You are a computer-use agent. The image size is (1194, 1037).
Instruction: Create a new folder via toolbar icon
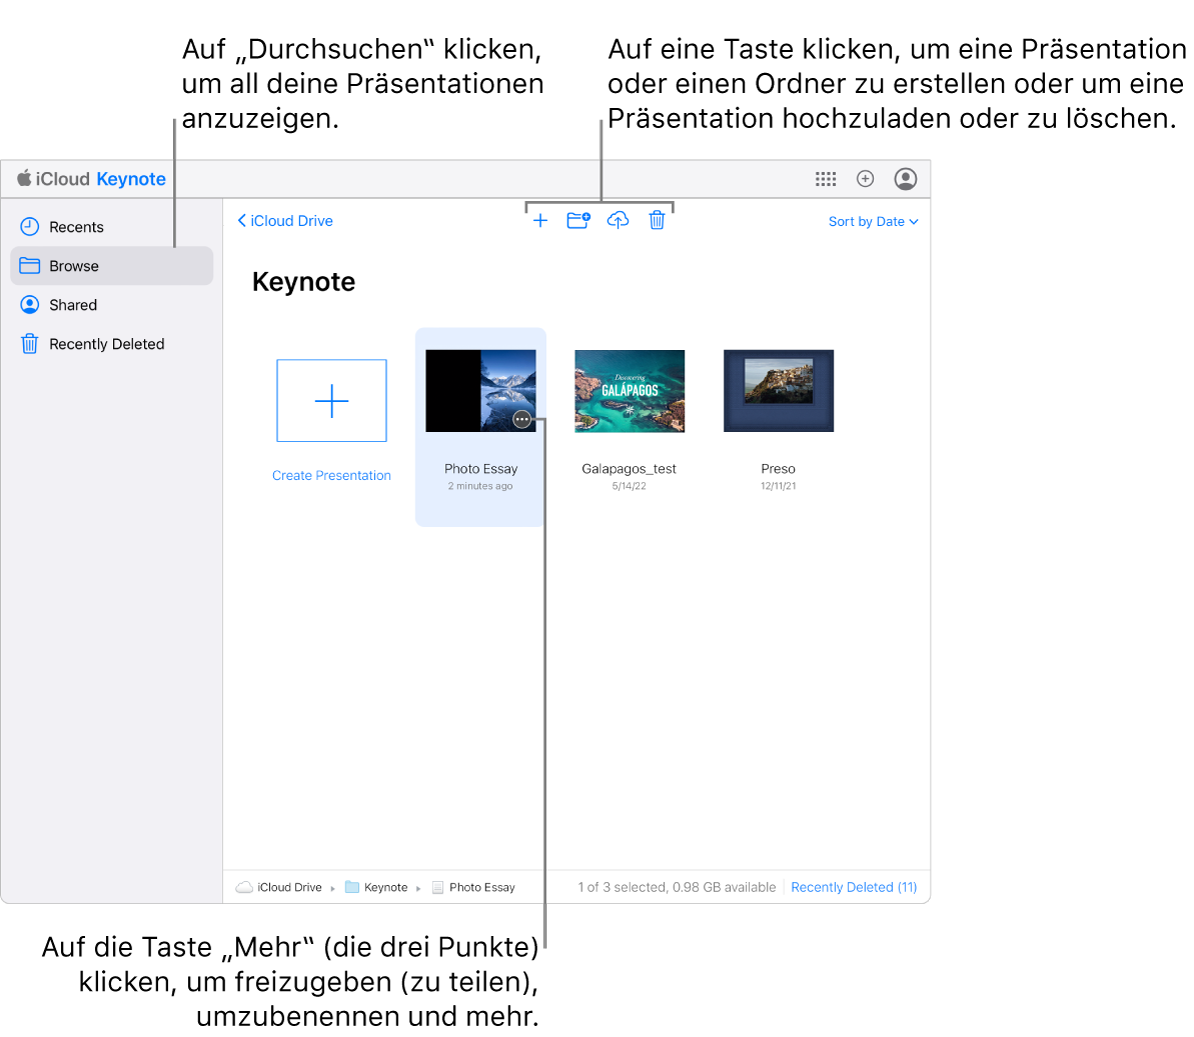[579, 221]
